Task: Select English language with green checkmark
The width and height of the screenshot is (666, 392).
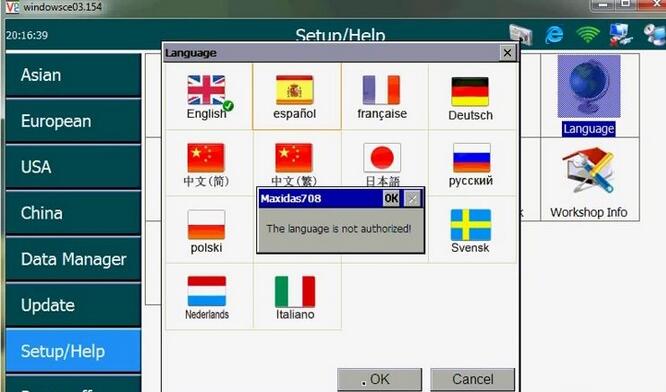Action: tap(207, 97)
